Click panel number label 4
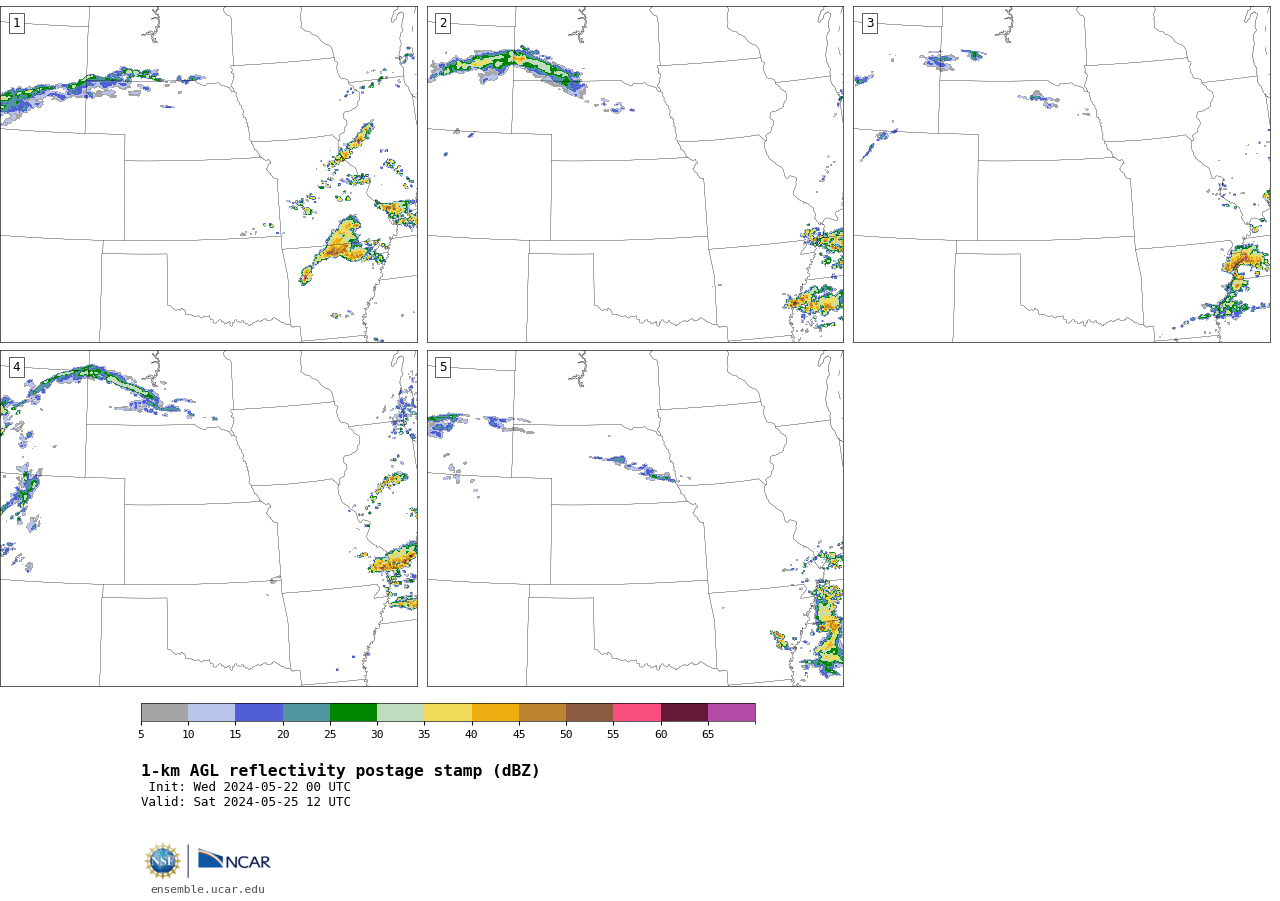This screenshot has width=1280, height=901. point(16,367)
